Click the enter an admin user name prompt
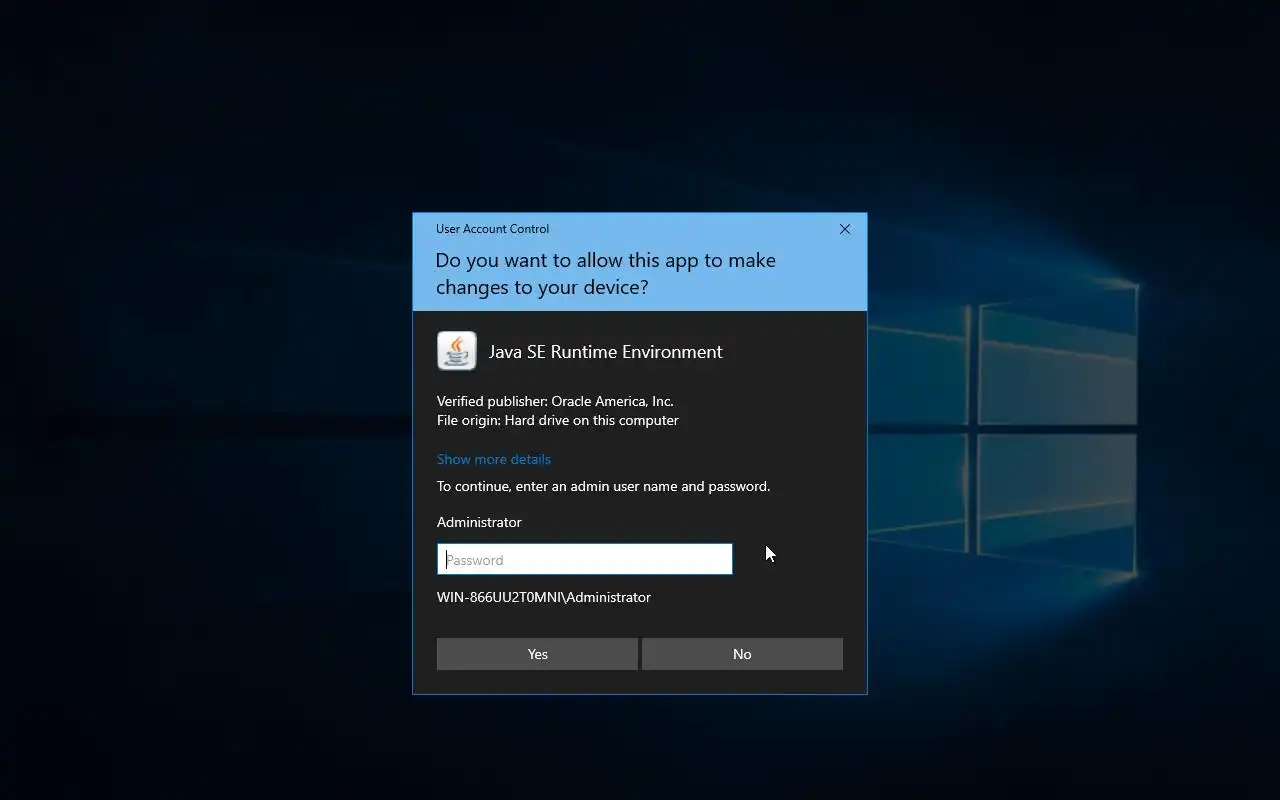 coord(604,486)
